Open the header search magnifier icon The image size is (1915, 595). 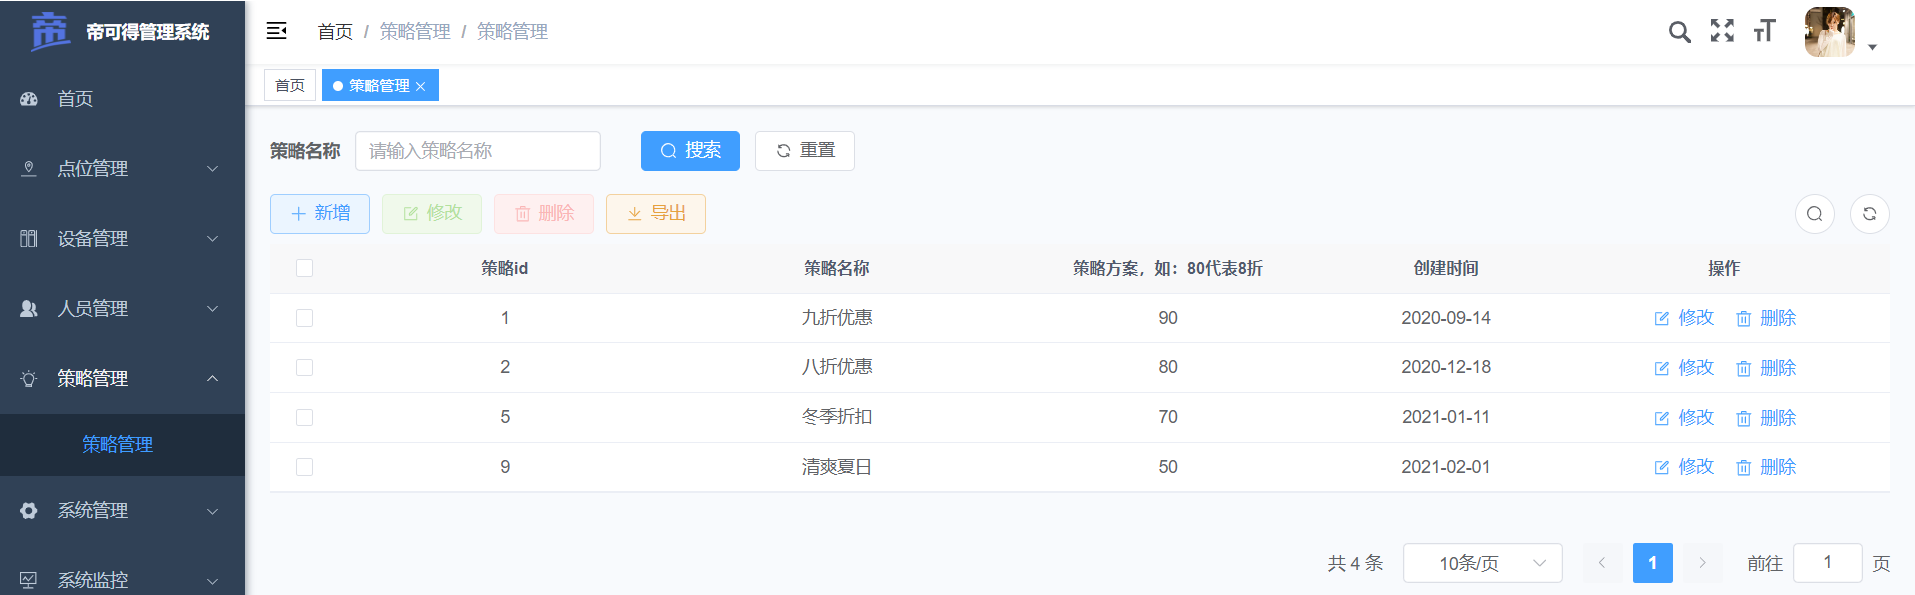click(x=1679, y=32)
